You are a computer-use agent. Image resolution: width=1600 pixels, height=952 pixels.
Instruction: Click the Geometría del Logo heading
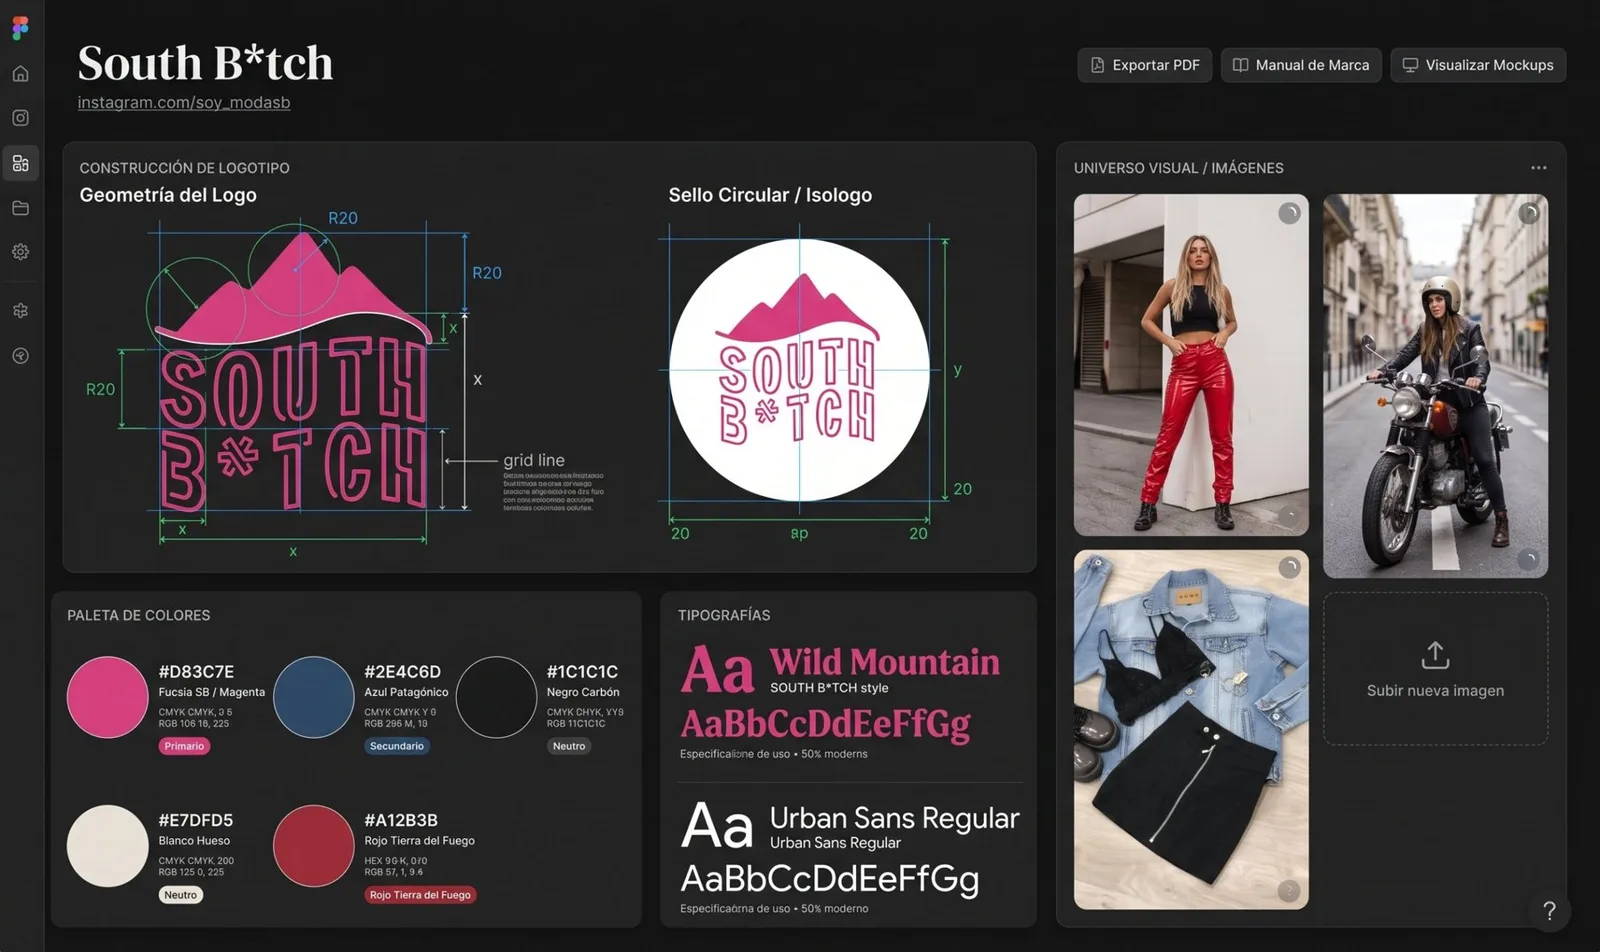168,195
